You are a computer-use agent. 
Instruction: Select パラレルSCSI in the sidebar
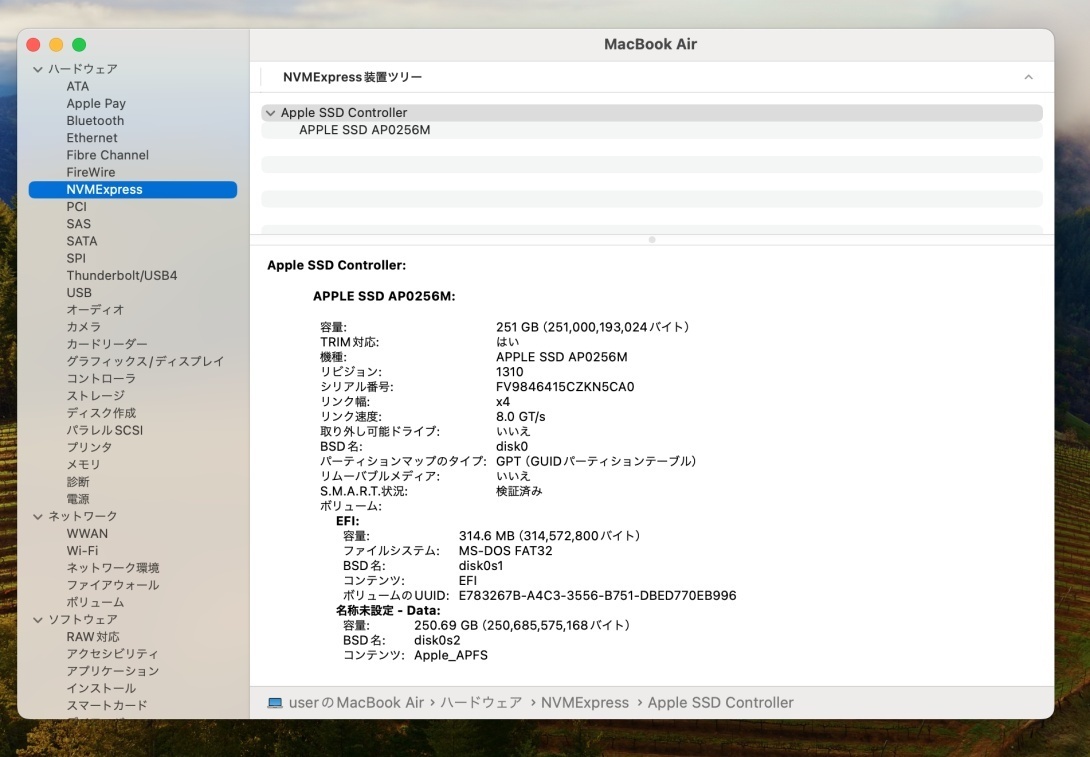click(x=105, y=430)
